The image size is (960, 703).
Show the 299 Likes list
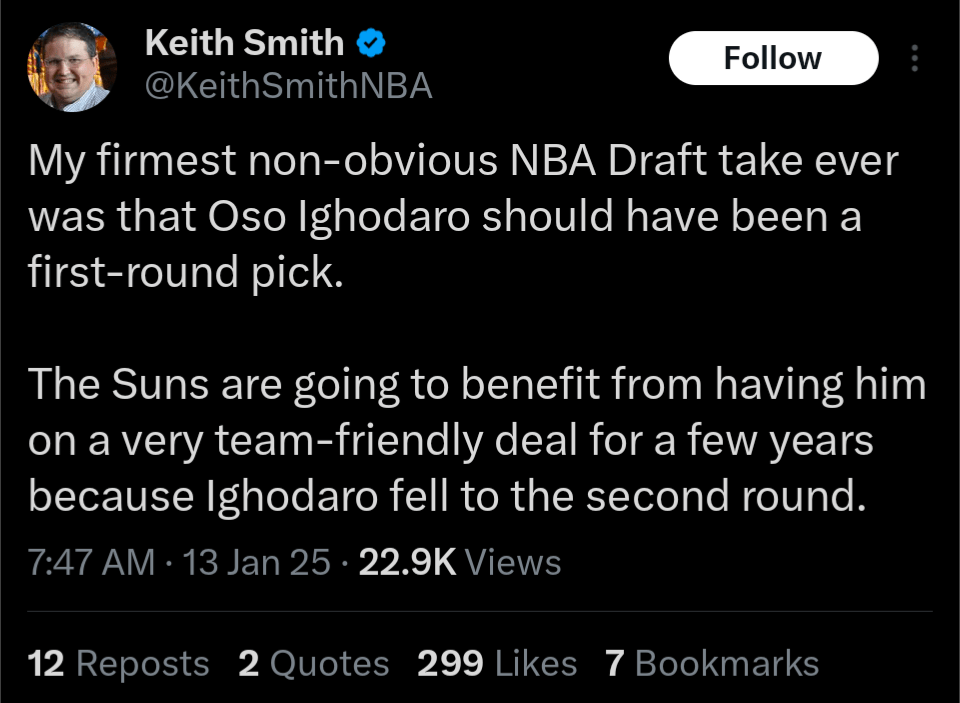coord(497,663)
